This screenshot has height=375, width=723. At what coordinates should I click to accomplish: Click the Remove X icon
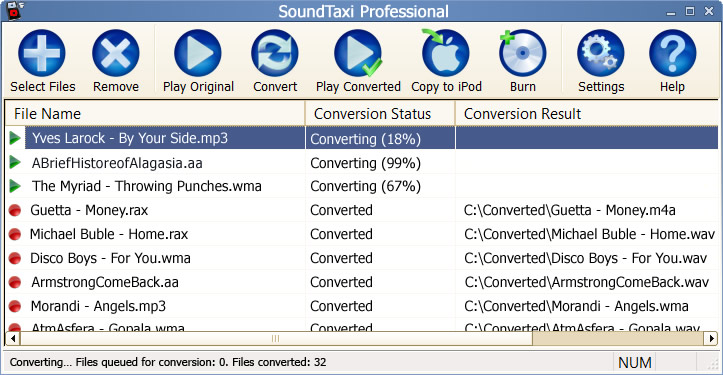tap(116, 53)
